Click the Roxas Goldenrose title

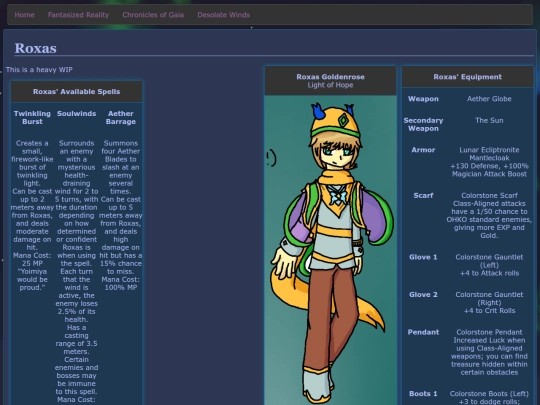coord(330,77)
